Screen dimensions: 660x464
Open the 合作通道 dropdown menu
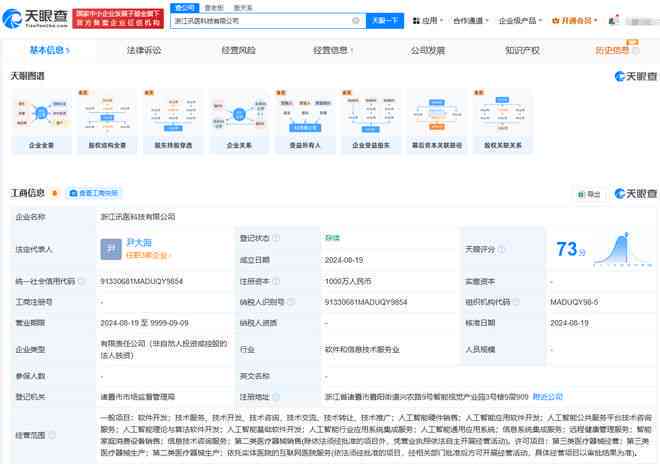click(470, 20)
